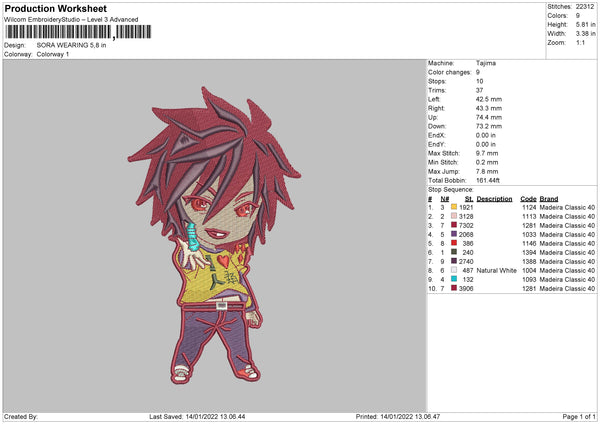This screenshot has width=600, height=424.
Task: Click the N# column header
Action: coord(444,199)
